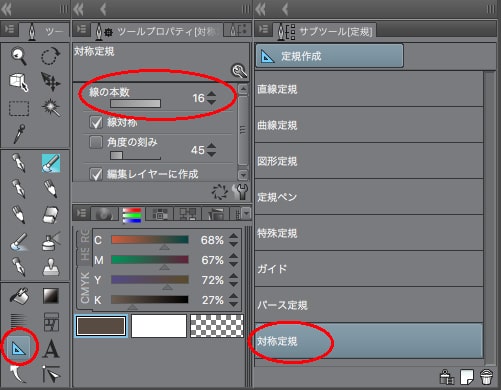Select the dark brown main color swatch
Image resolution: width=501 pixels, height=390 pixels.
tap(101, 326)
